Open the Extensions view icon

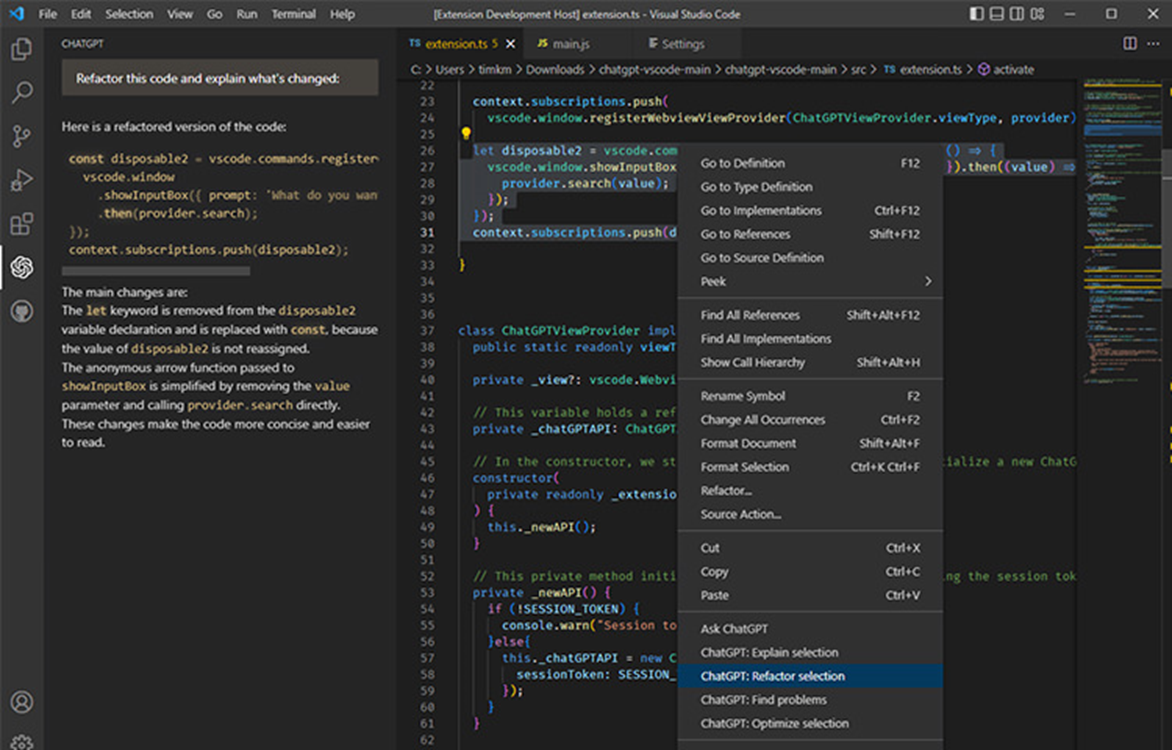21,224
